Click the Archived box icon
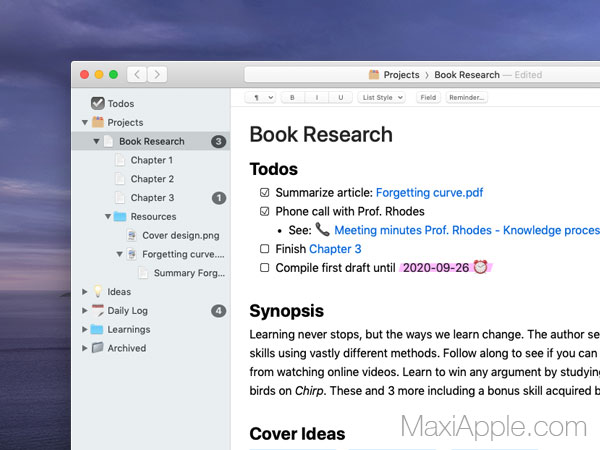 click(98, 348)
